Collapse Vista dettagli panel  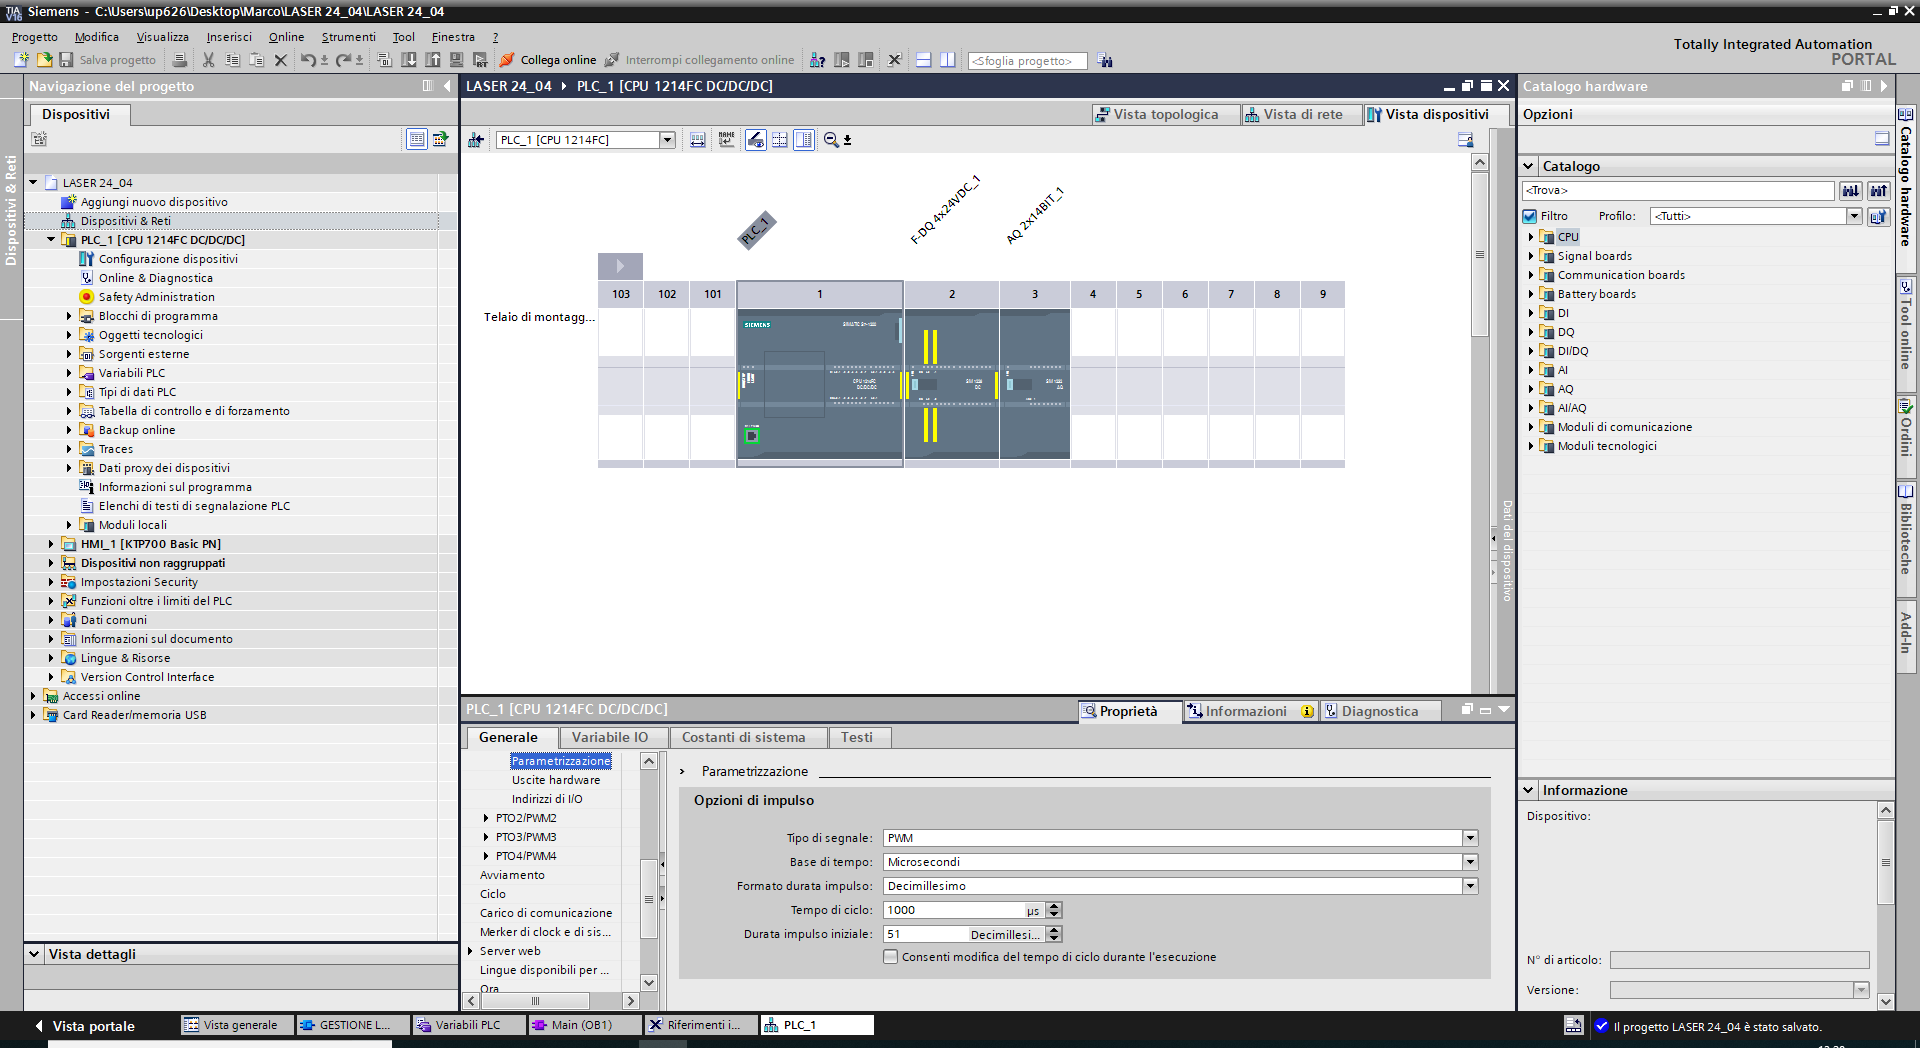pos(34,954)
